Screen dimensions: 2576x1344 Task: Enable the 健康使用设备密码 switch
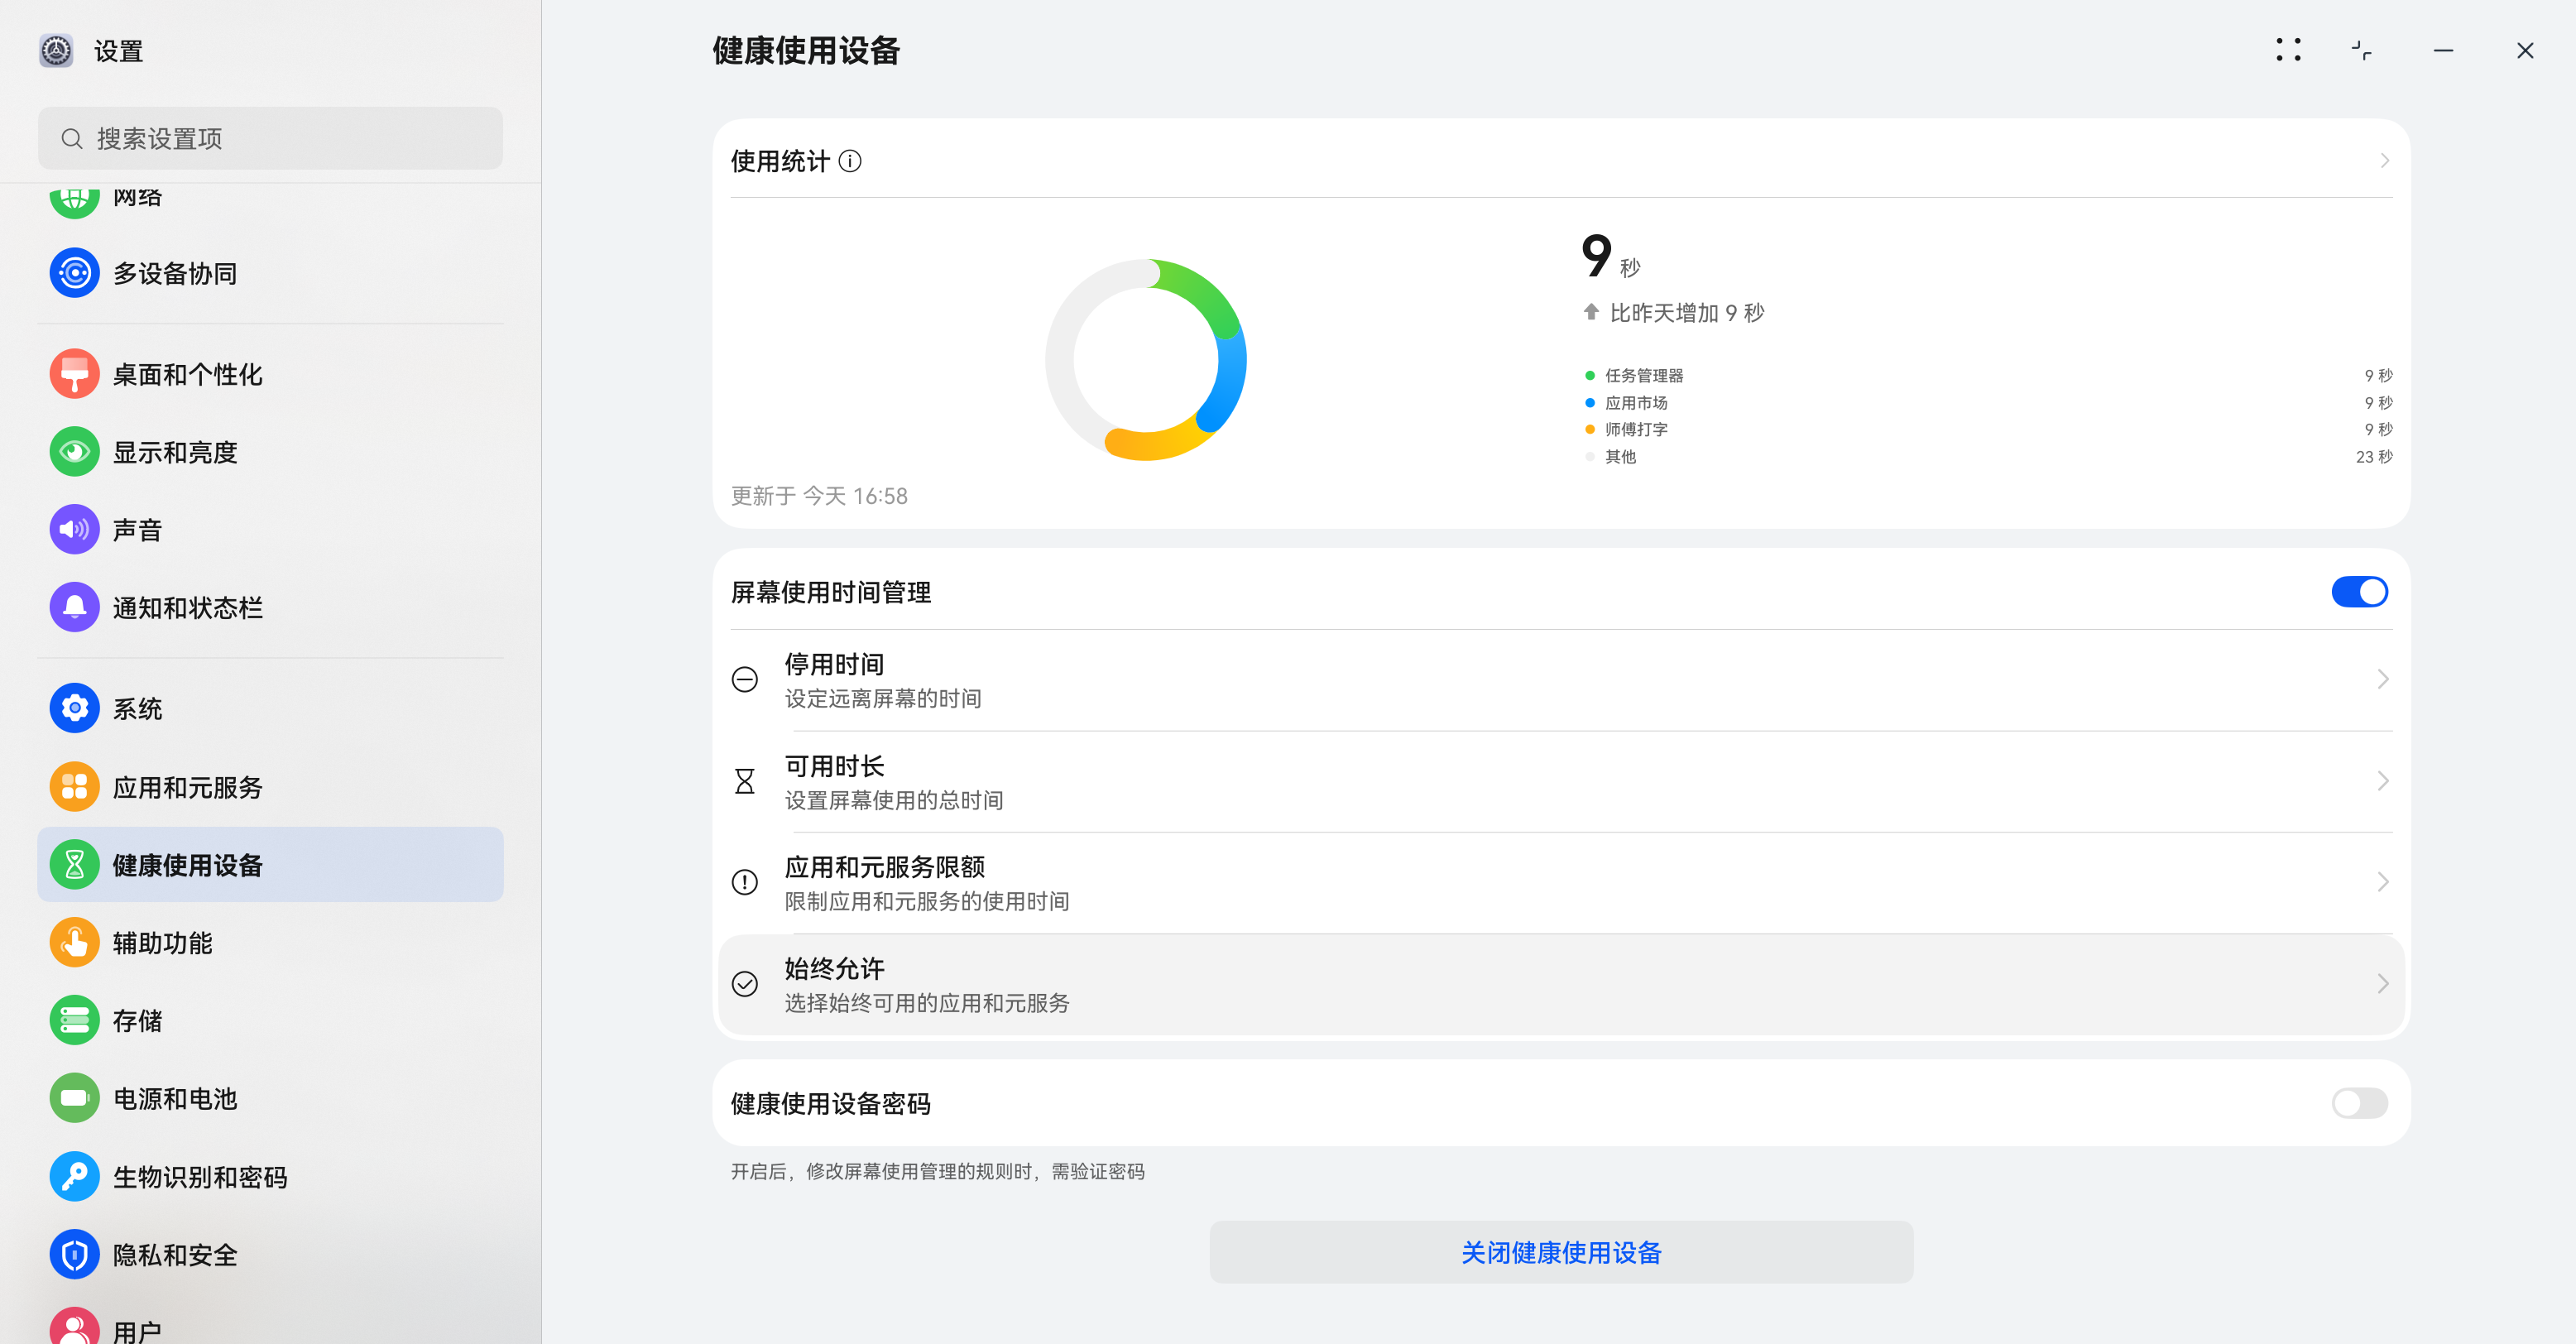[x=2360, y=1103]
